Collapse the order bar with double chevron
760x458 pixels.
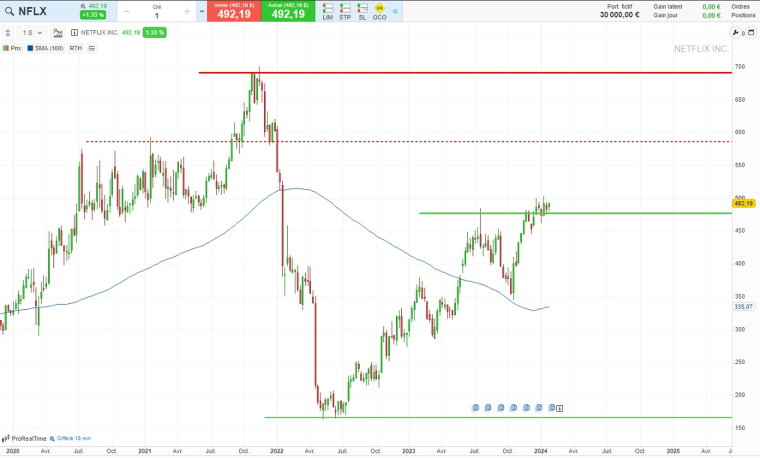pyautogui.click(x=396, y=11)
